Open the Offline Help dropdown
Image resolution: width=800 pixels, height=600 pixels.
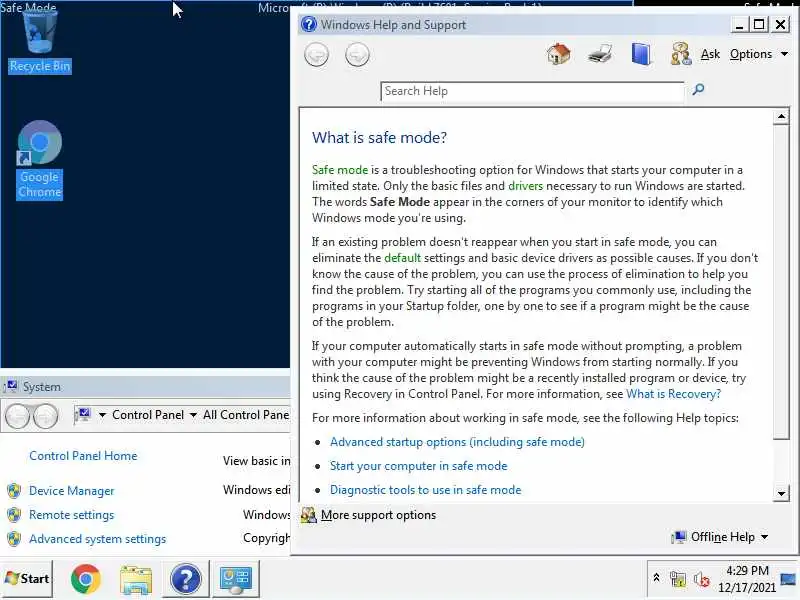click(x=720, y=537)
